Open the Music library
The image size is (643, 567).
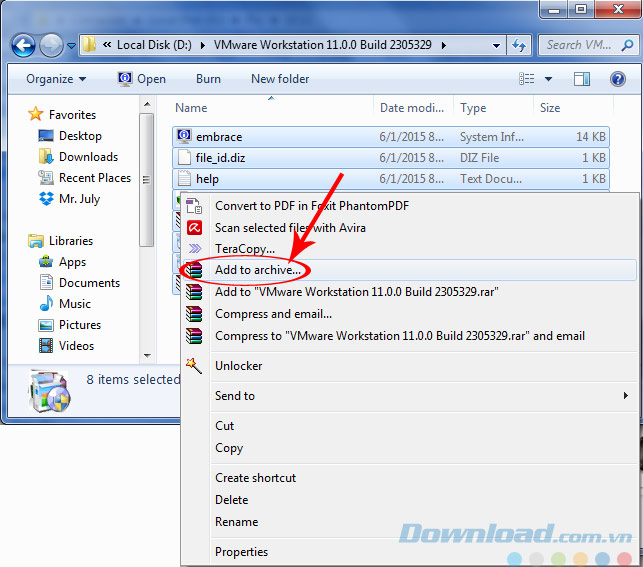[x=65, y=304]
